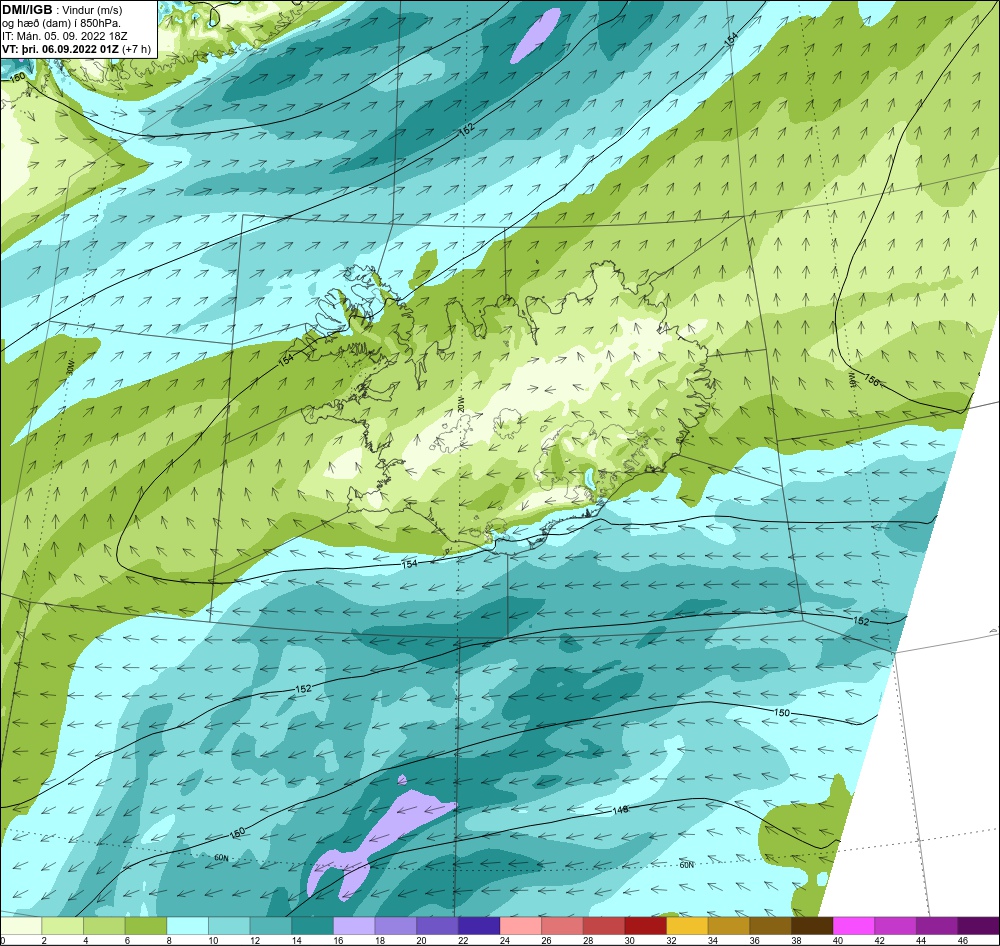Click the 30W meridian label
Screen dimensions: 1000x946
click(70, 367)
